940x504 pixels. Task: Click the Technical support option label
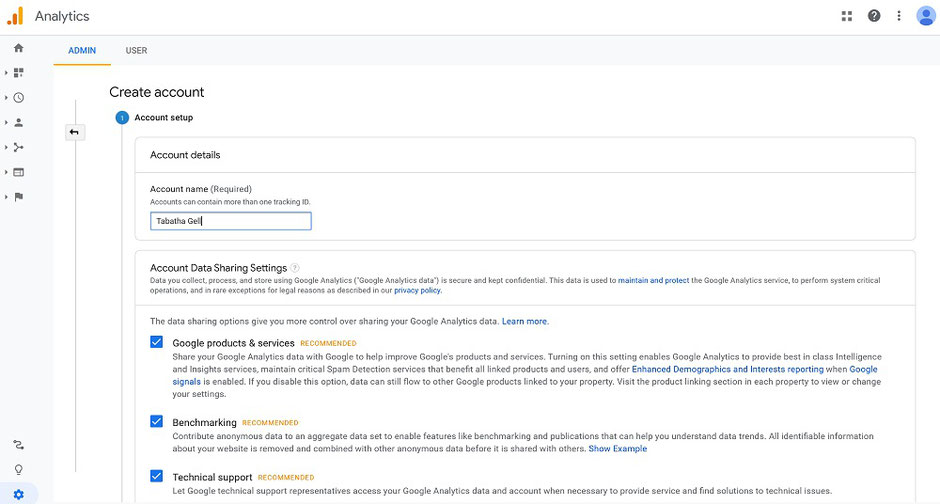[x=212, y=477]
